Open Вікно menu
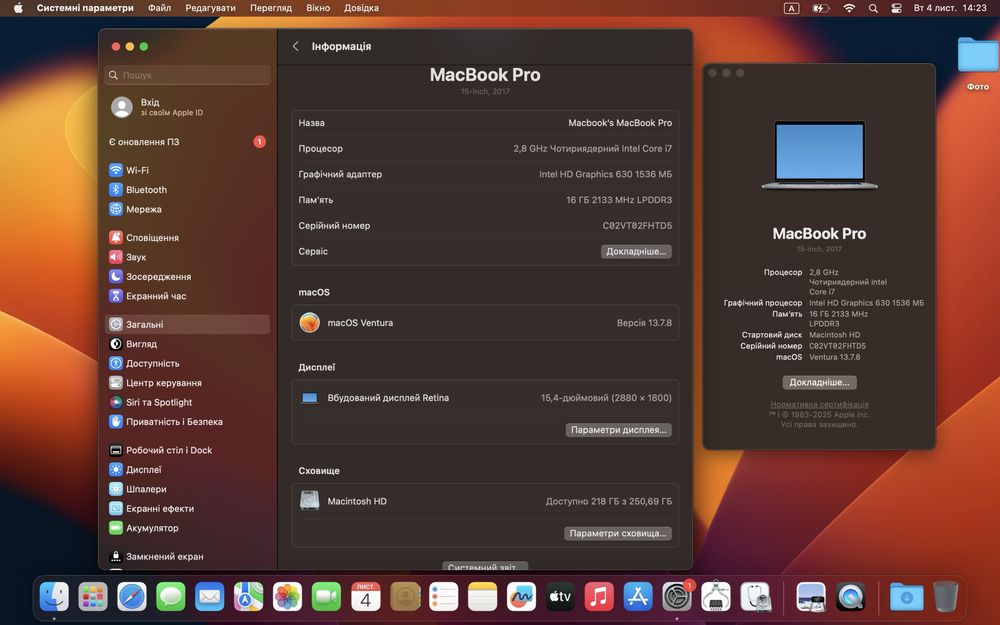1000x625 pixels. [318, 8]
